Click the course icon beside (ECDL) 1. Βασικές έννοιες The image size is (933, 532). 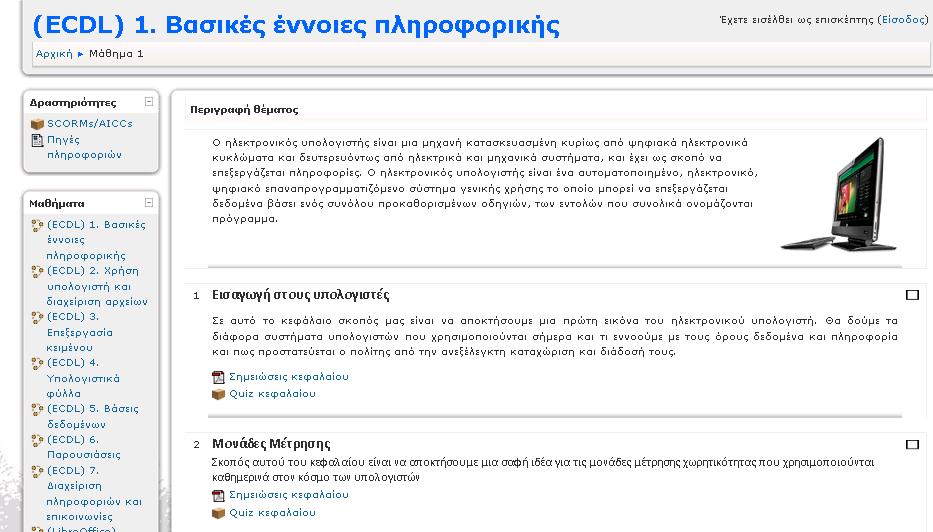click(x=37, y=225)
